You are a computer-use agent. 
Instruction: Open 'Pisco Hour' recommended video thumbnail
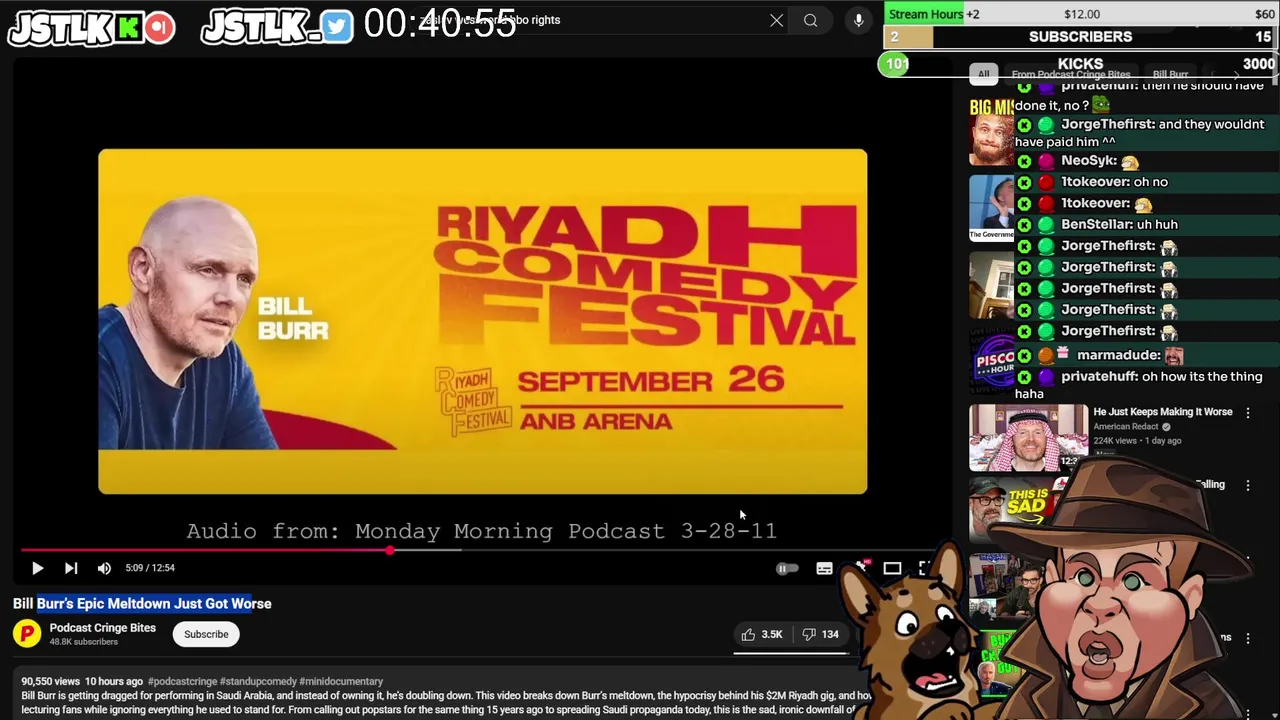point(991,362)
